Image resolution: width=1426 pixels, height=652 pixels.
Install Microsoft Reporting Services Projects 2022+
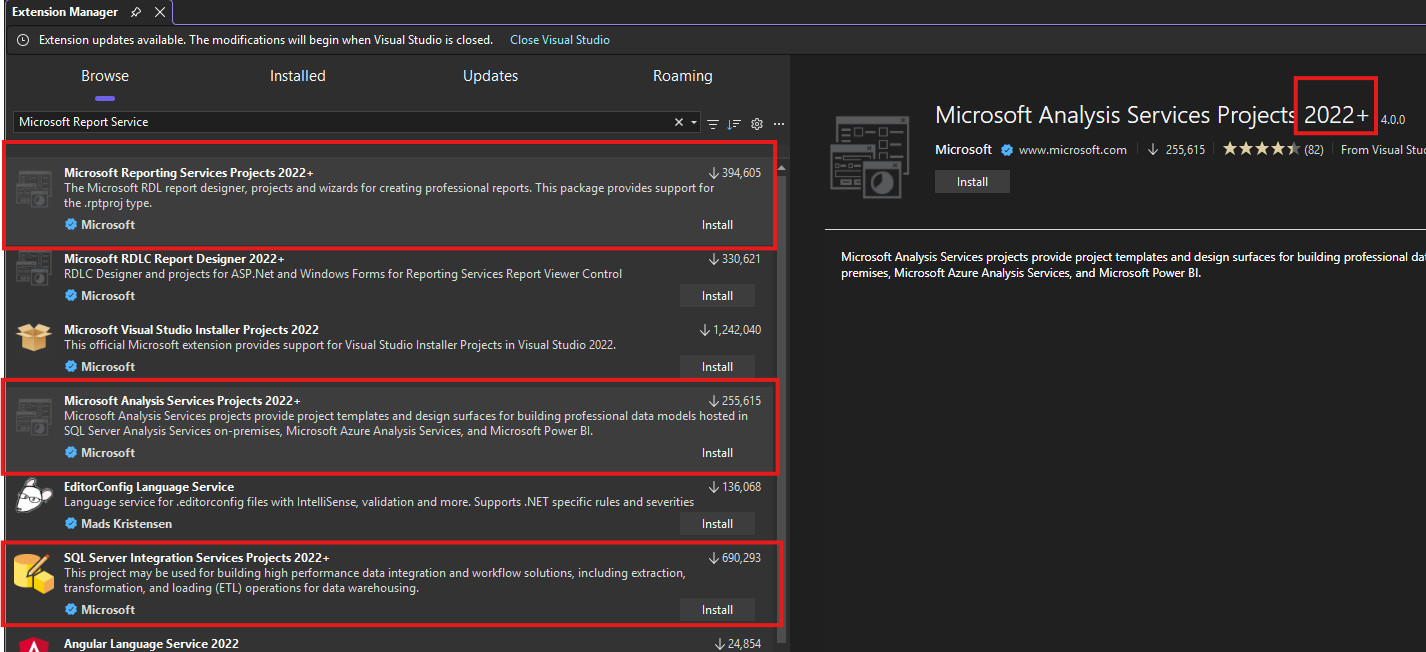(717, 225)
